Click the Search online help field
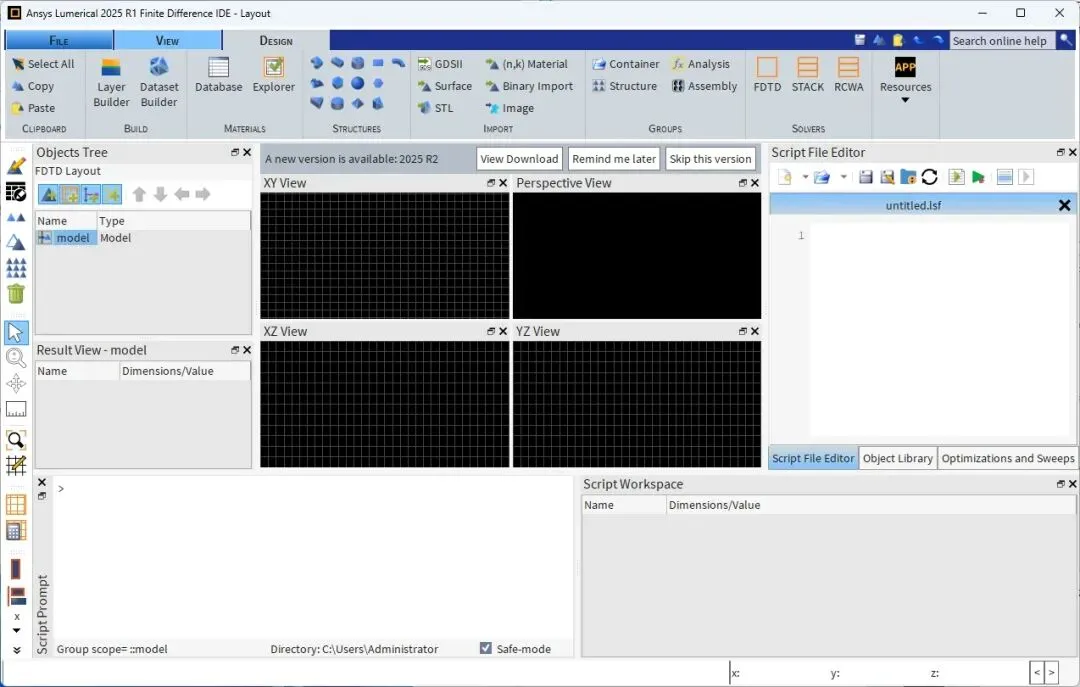This screenshot has height=687, width=1080. tap(1002, 41)
